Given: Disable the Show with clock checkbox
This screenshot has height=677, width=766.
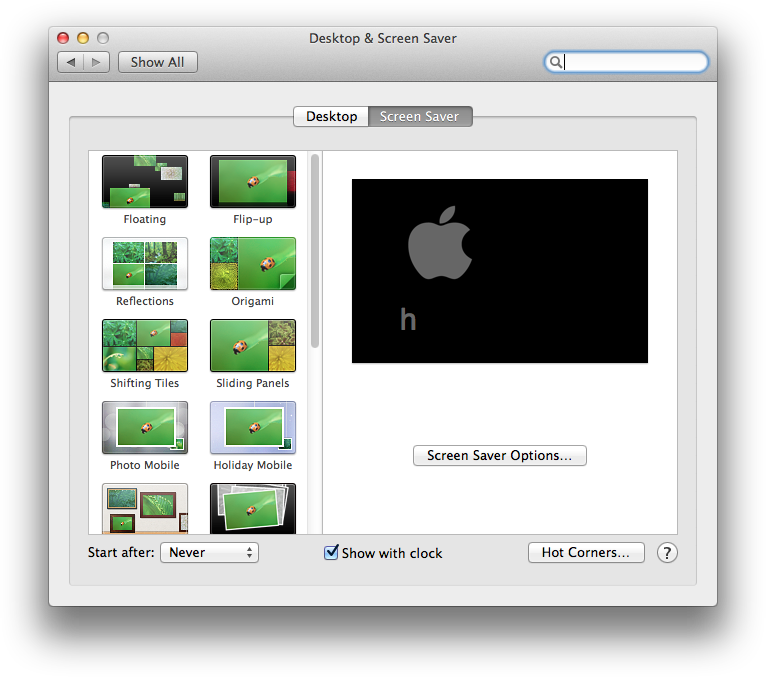Looking at the screenshot, I should (331, 553).
